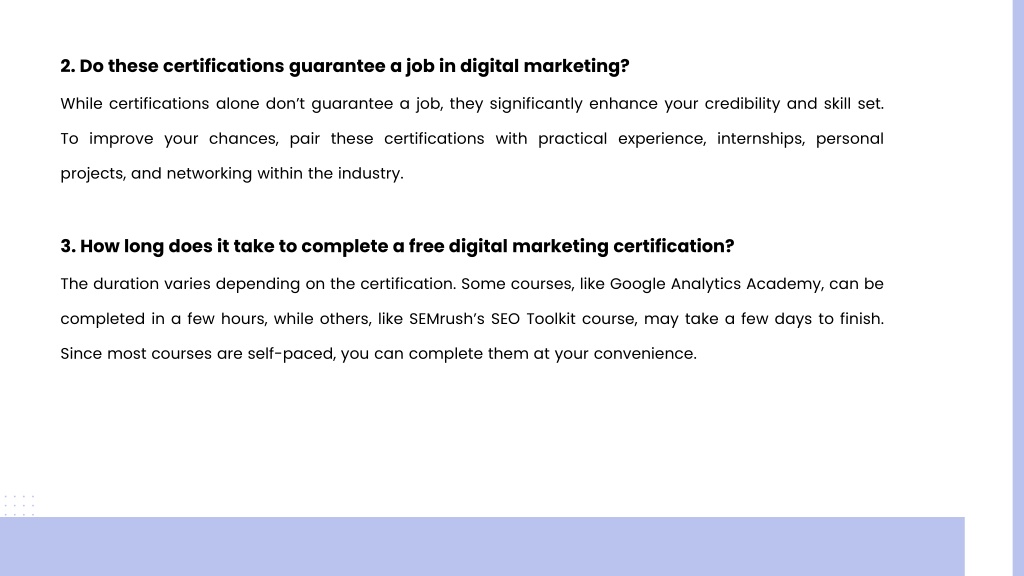Click the word 'credibility' in the first paragraph
Image resolution: width=1024 pixels, height=576 pixels.
coord(742,104)
